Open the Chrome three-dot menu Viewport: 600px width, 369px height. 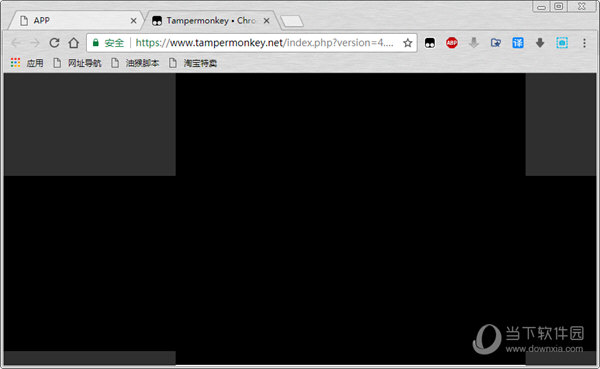[x=584, y=42]
